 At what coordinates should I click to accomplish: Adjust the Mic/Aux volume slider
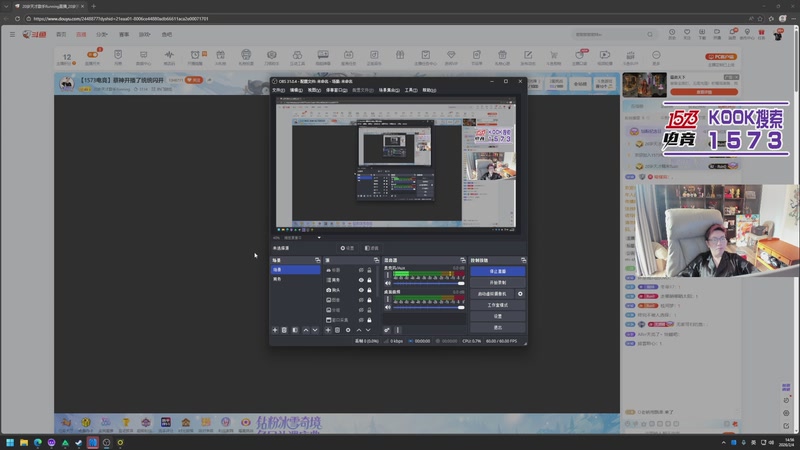click(429, 283)
